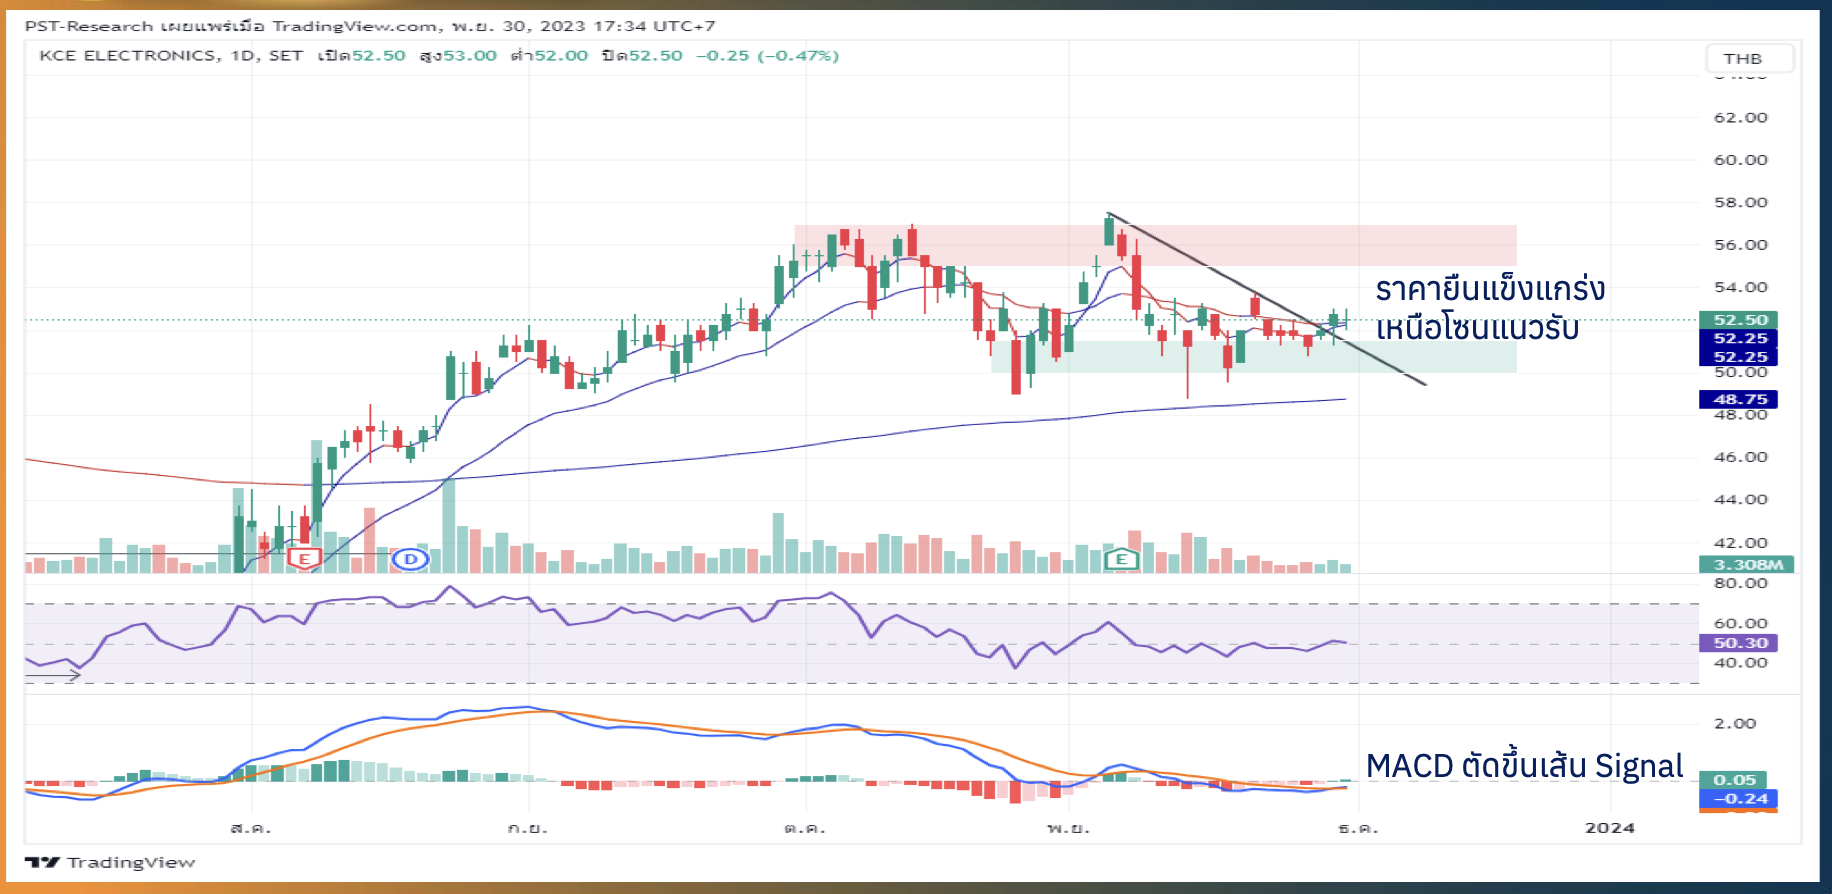Click the MACD ตัดขึ้นเส้น Signal annotation
This screenshot has height=894, width=1832.
point(1524,766)
